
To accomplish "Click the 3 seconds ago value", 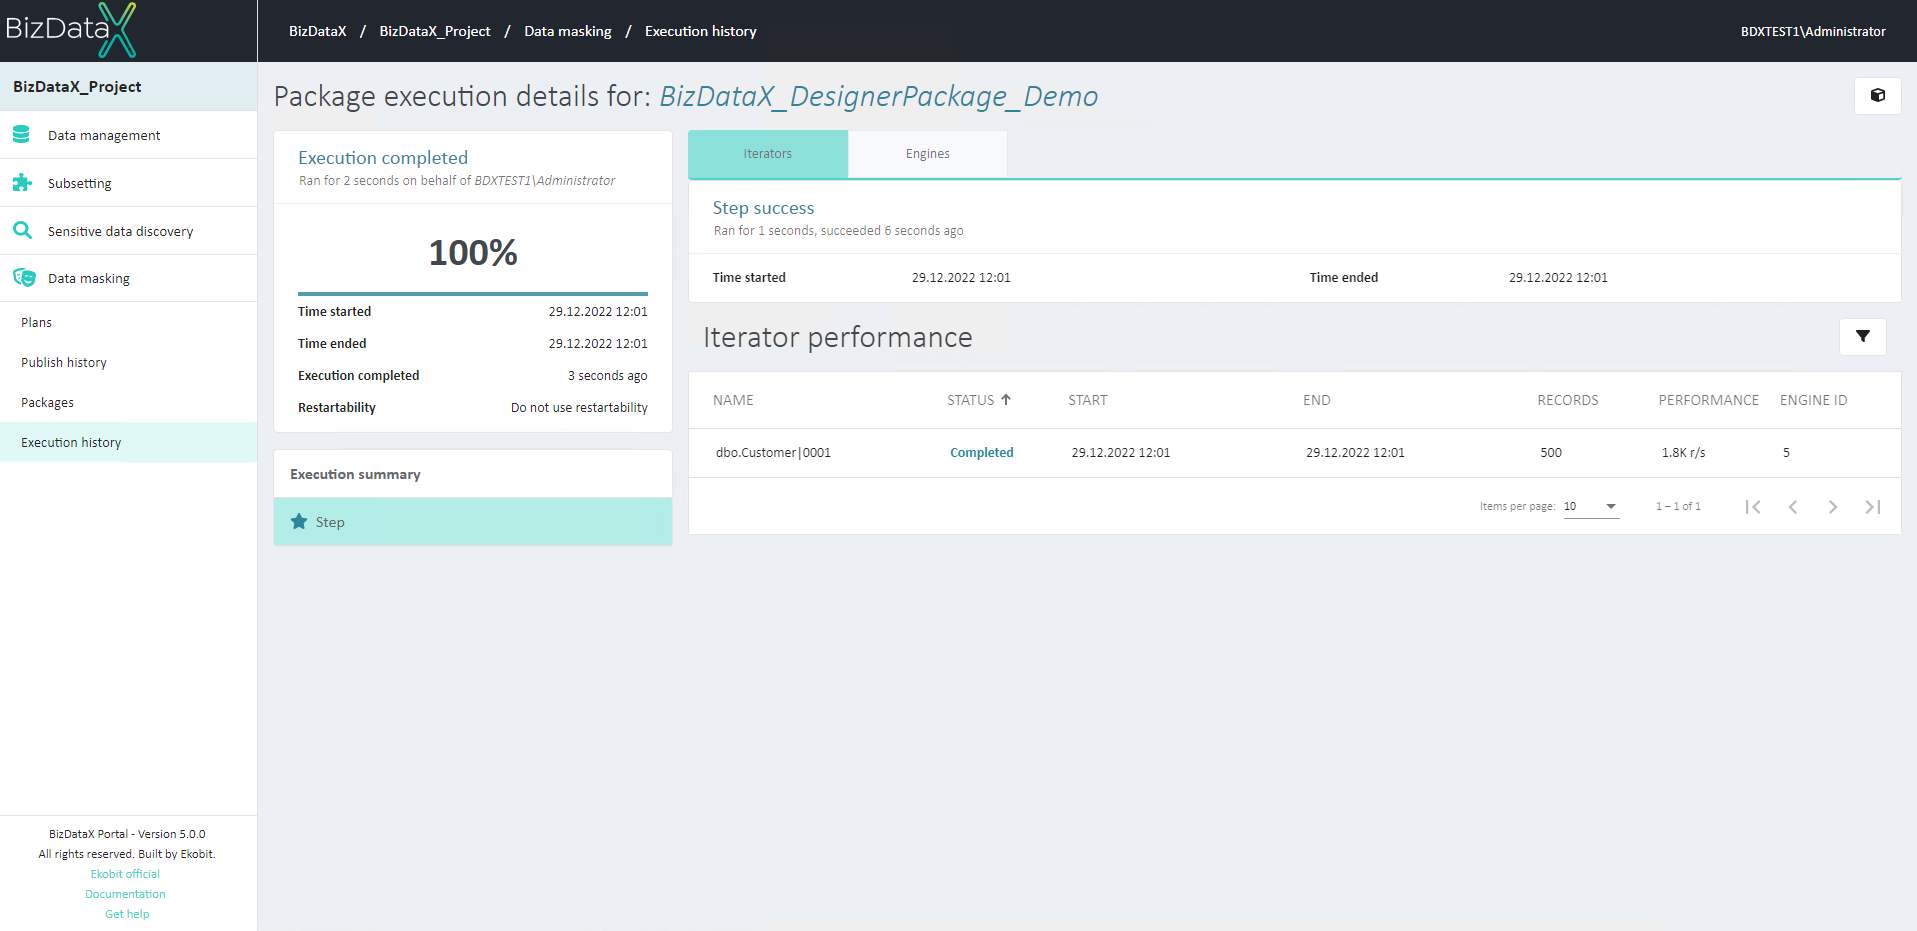I will (x=607, y=376).
